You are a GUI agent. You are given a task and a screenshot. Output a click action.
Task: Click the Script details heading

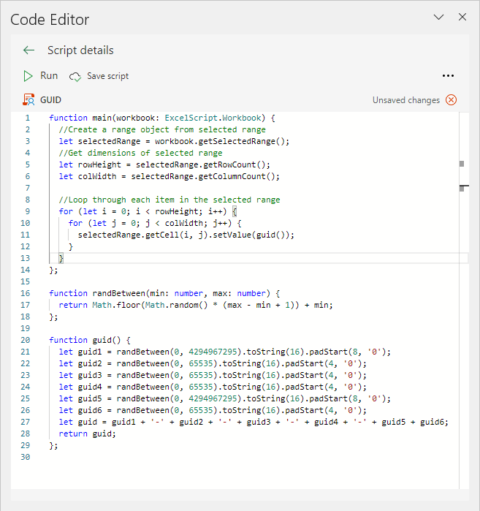tap(80, 50)
